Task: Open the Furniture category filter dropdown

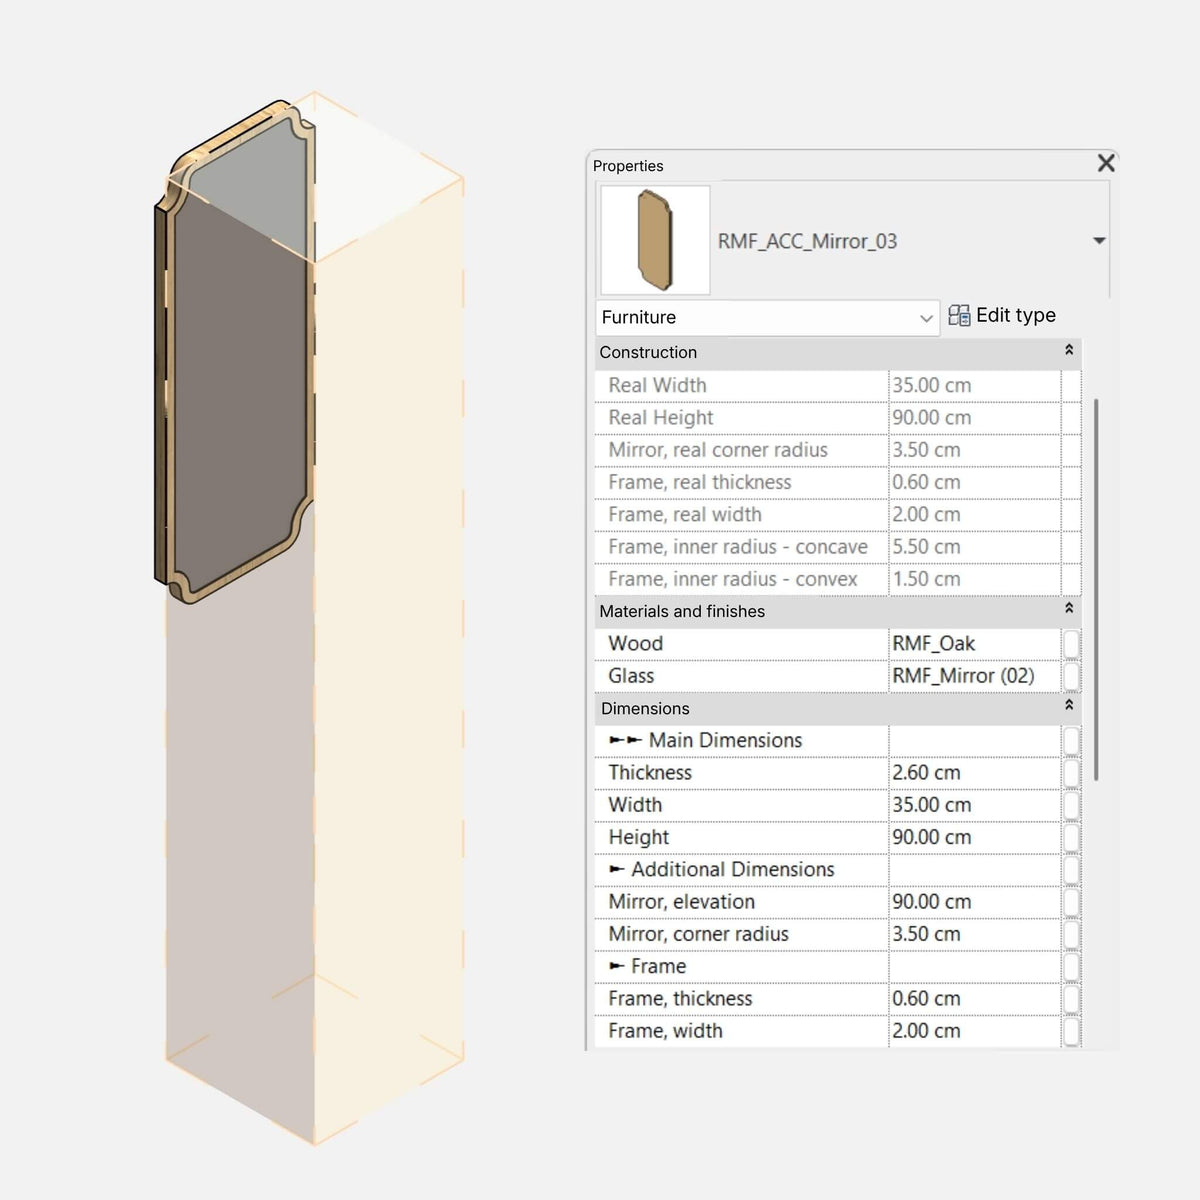Action: pos(767,317)
